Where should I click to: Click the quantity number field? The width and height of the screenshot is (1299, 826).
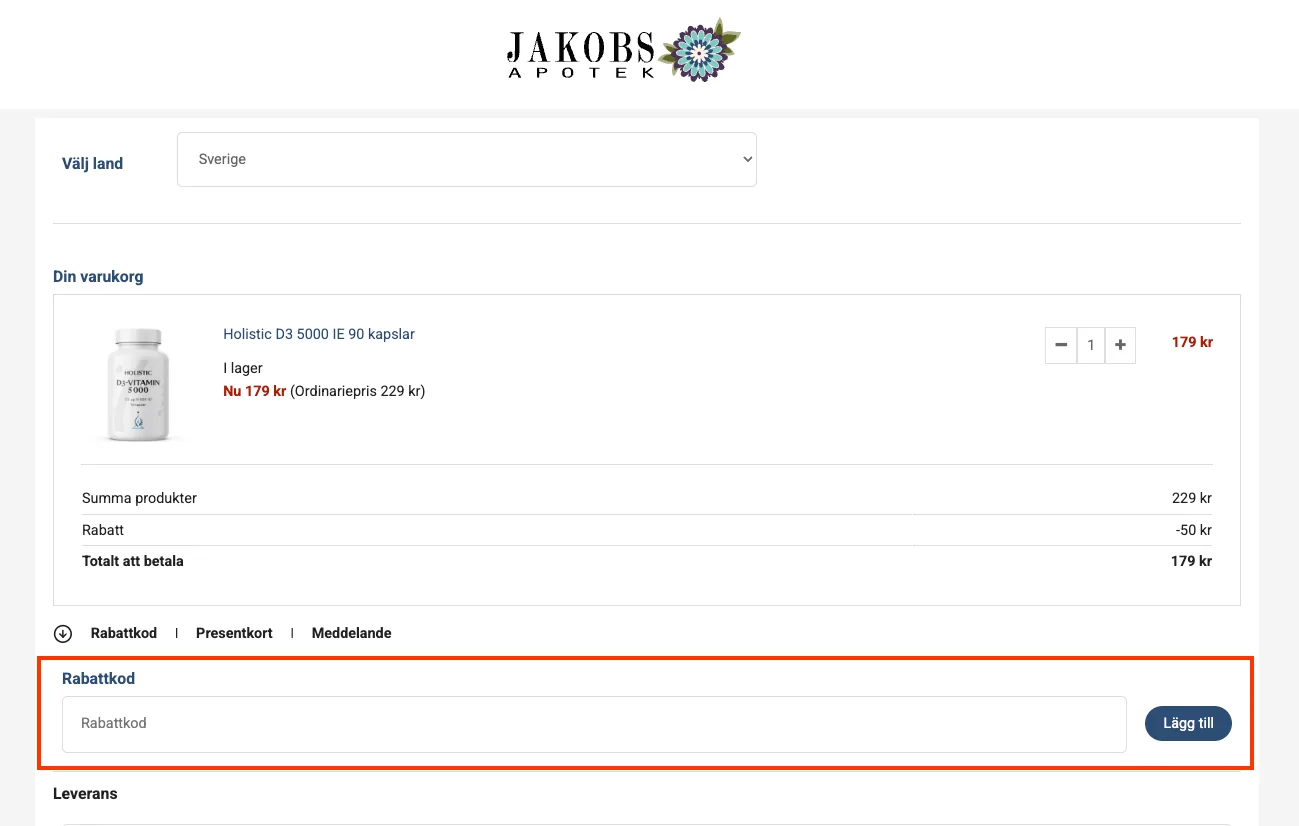coord(1091,345)
